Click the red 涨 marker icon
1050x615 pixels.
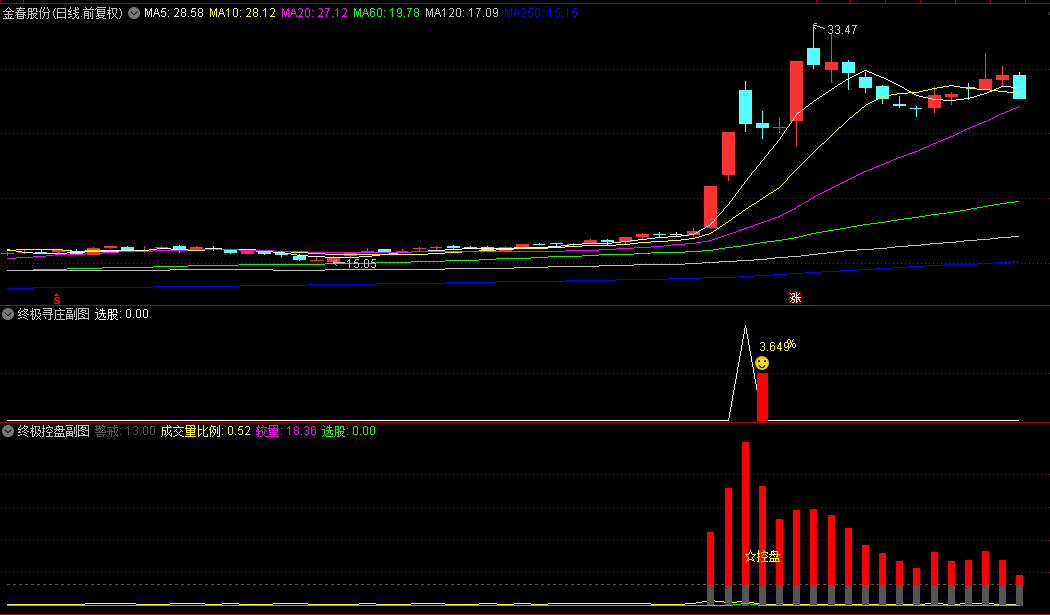[795, 297]
